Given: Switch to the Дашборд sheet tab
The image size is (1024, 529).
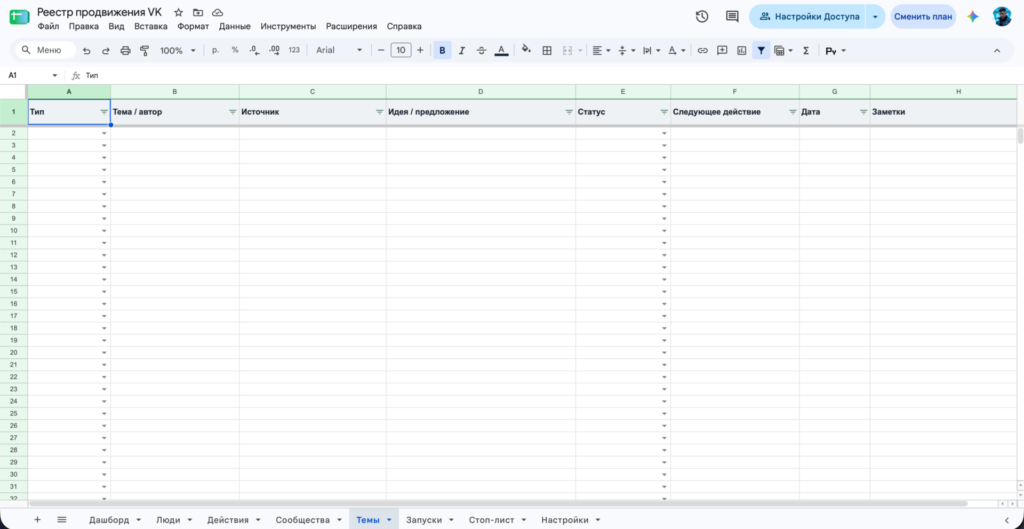Looking at the screenshot, I should click(114, 520).
